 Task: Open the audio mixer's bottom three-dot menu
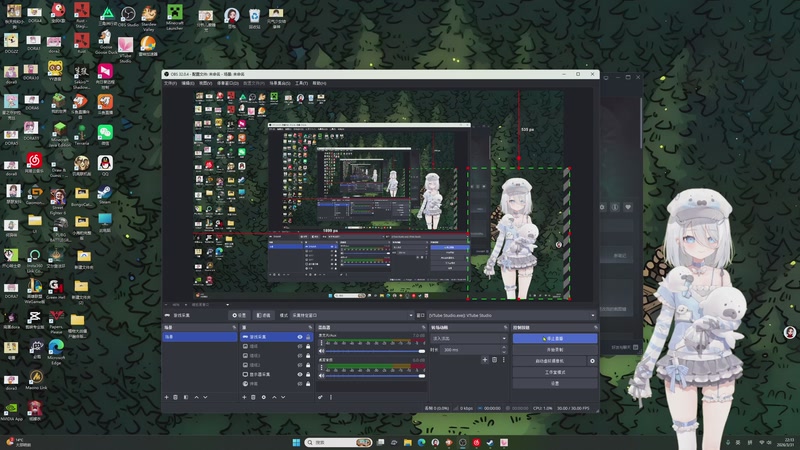click(x=331, y=397)
